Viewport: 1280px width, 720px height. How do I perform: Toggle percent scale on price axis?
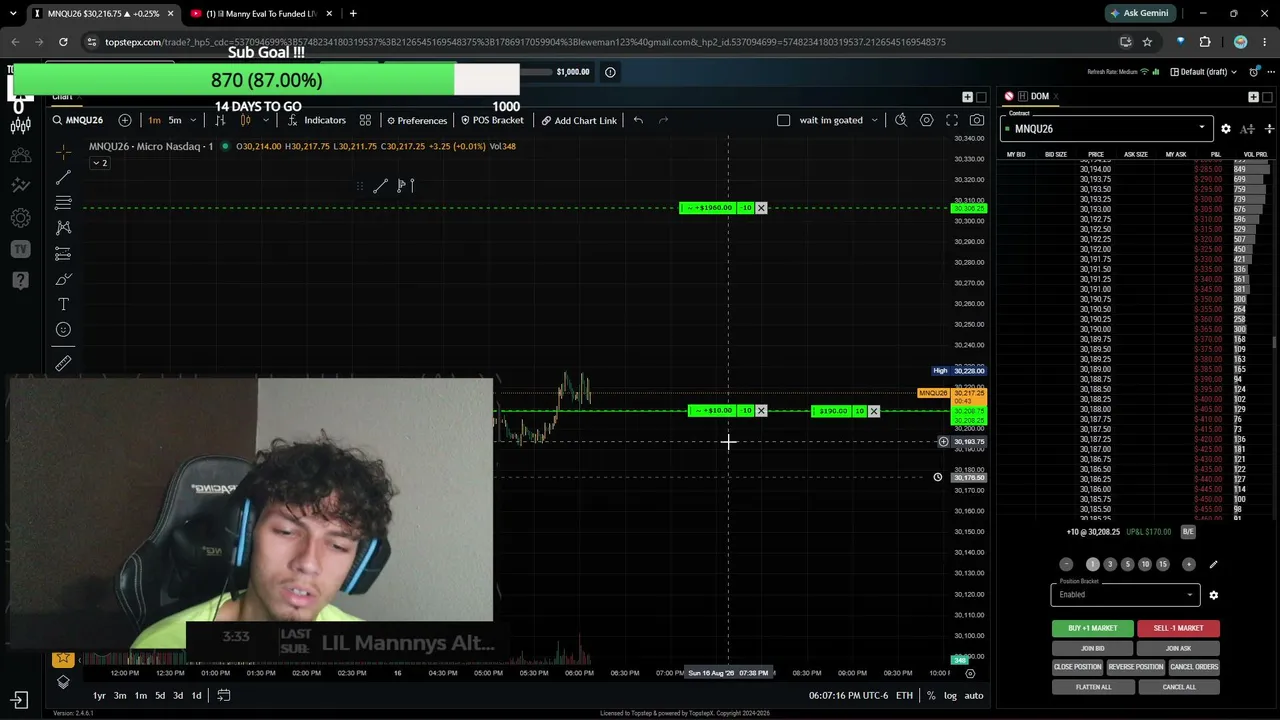(931, 695)
